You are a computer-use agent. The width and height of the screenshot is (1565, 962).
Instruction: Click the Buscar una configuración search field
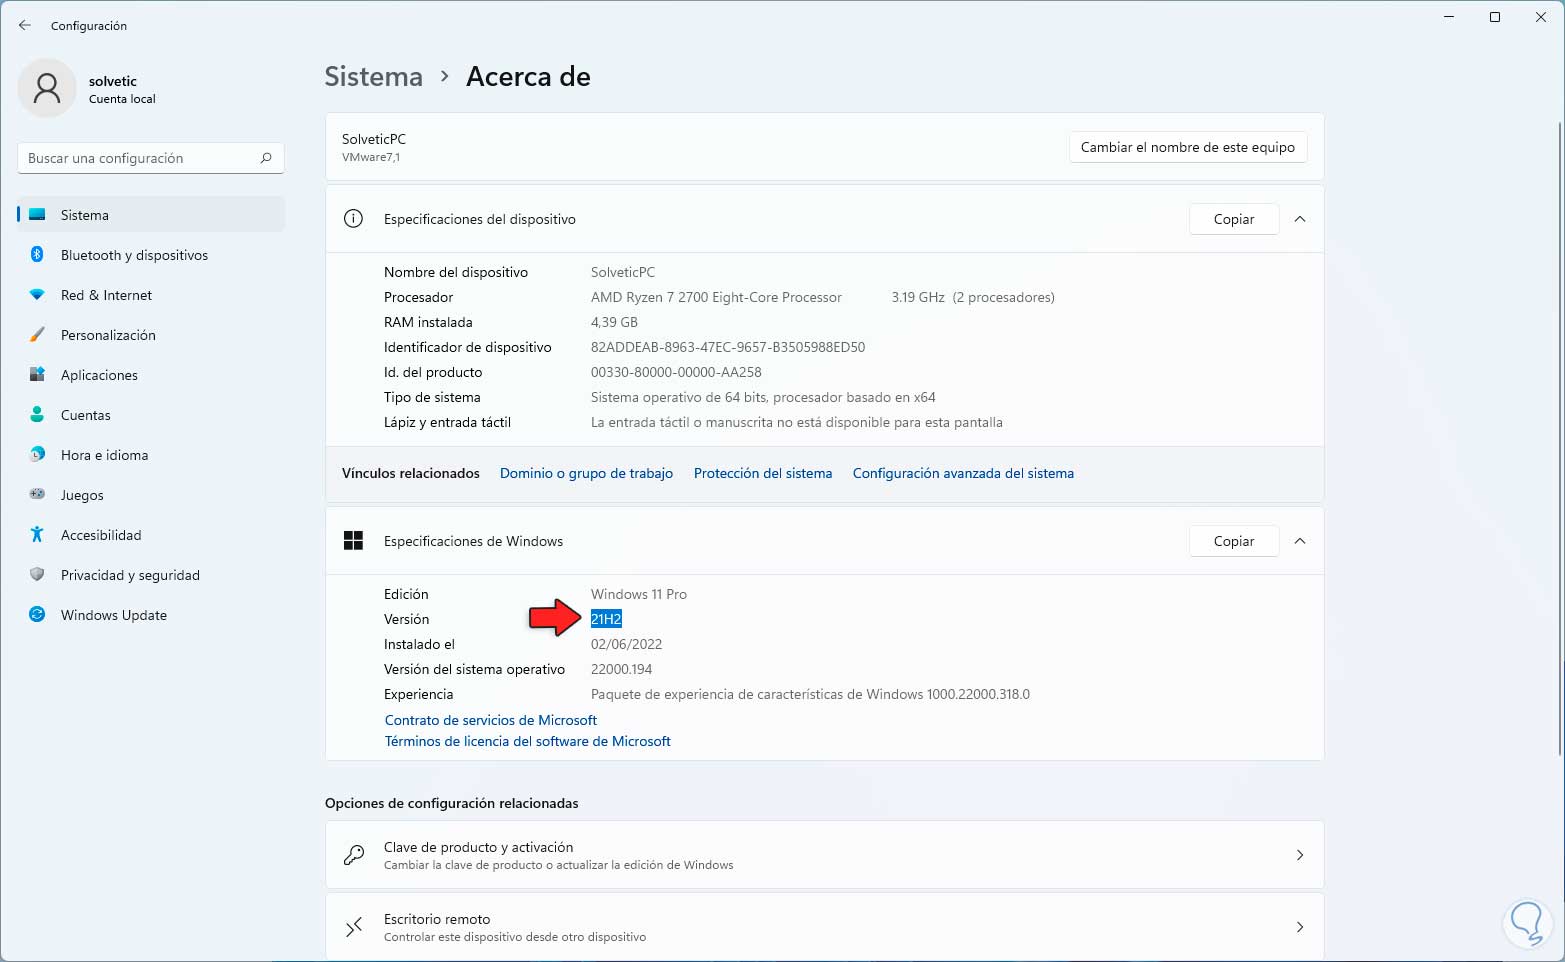tap(151, 158)
